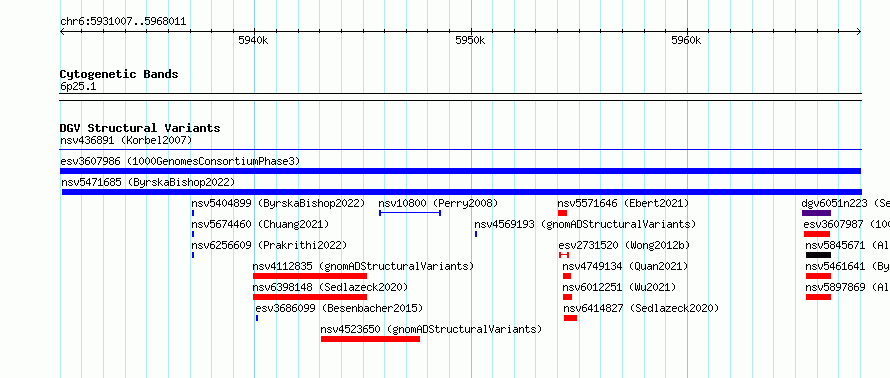
Task: Open the nsv4749134 (Quan2021) variant
Action: click(x=625, y=266)
